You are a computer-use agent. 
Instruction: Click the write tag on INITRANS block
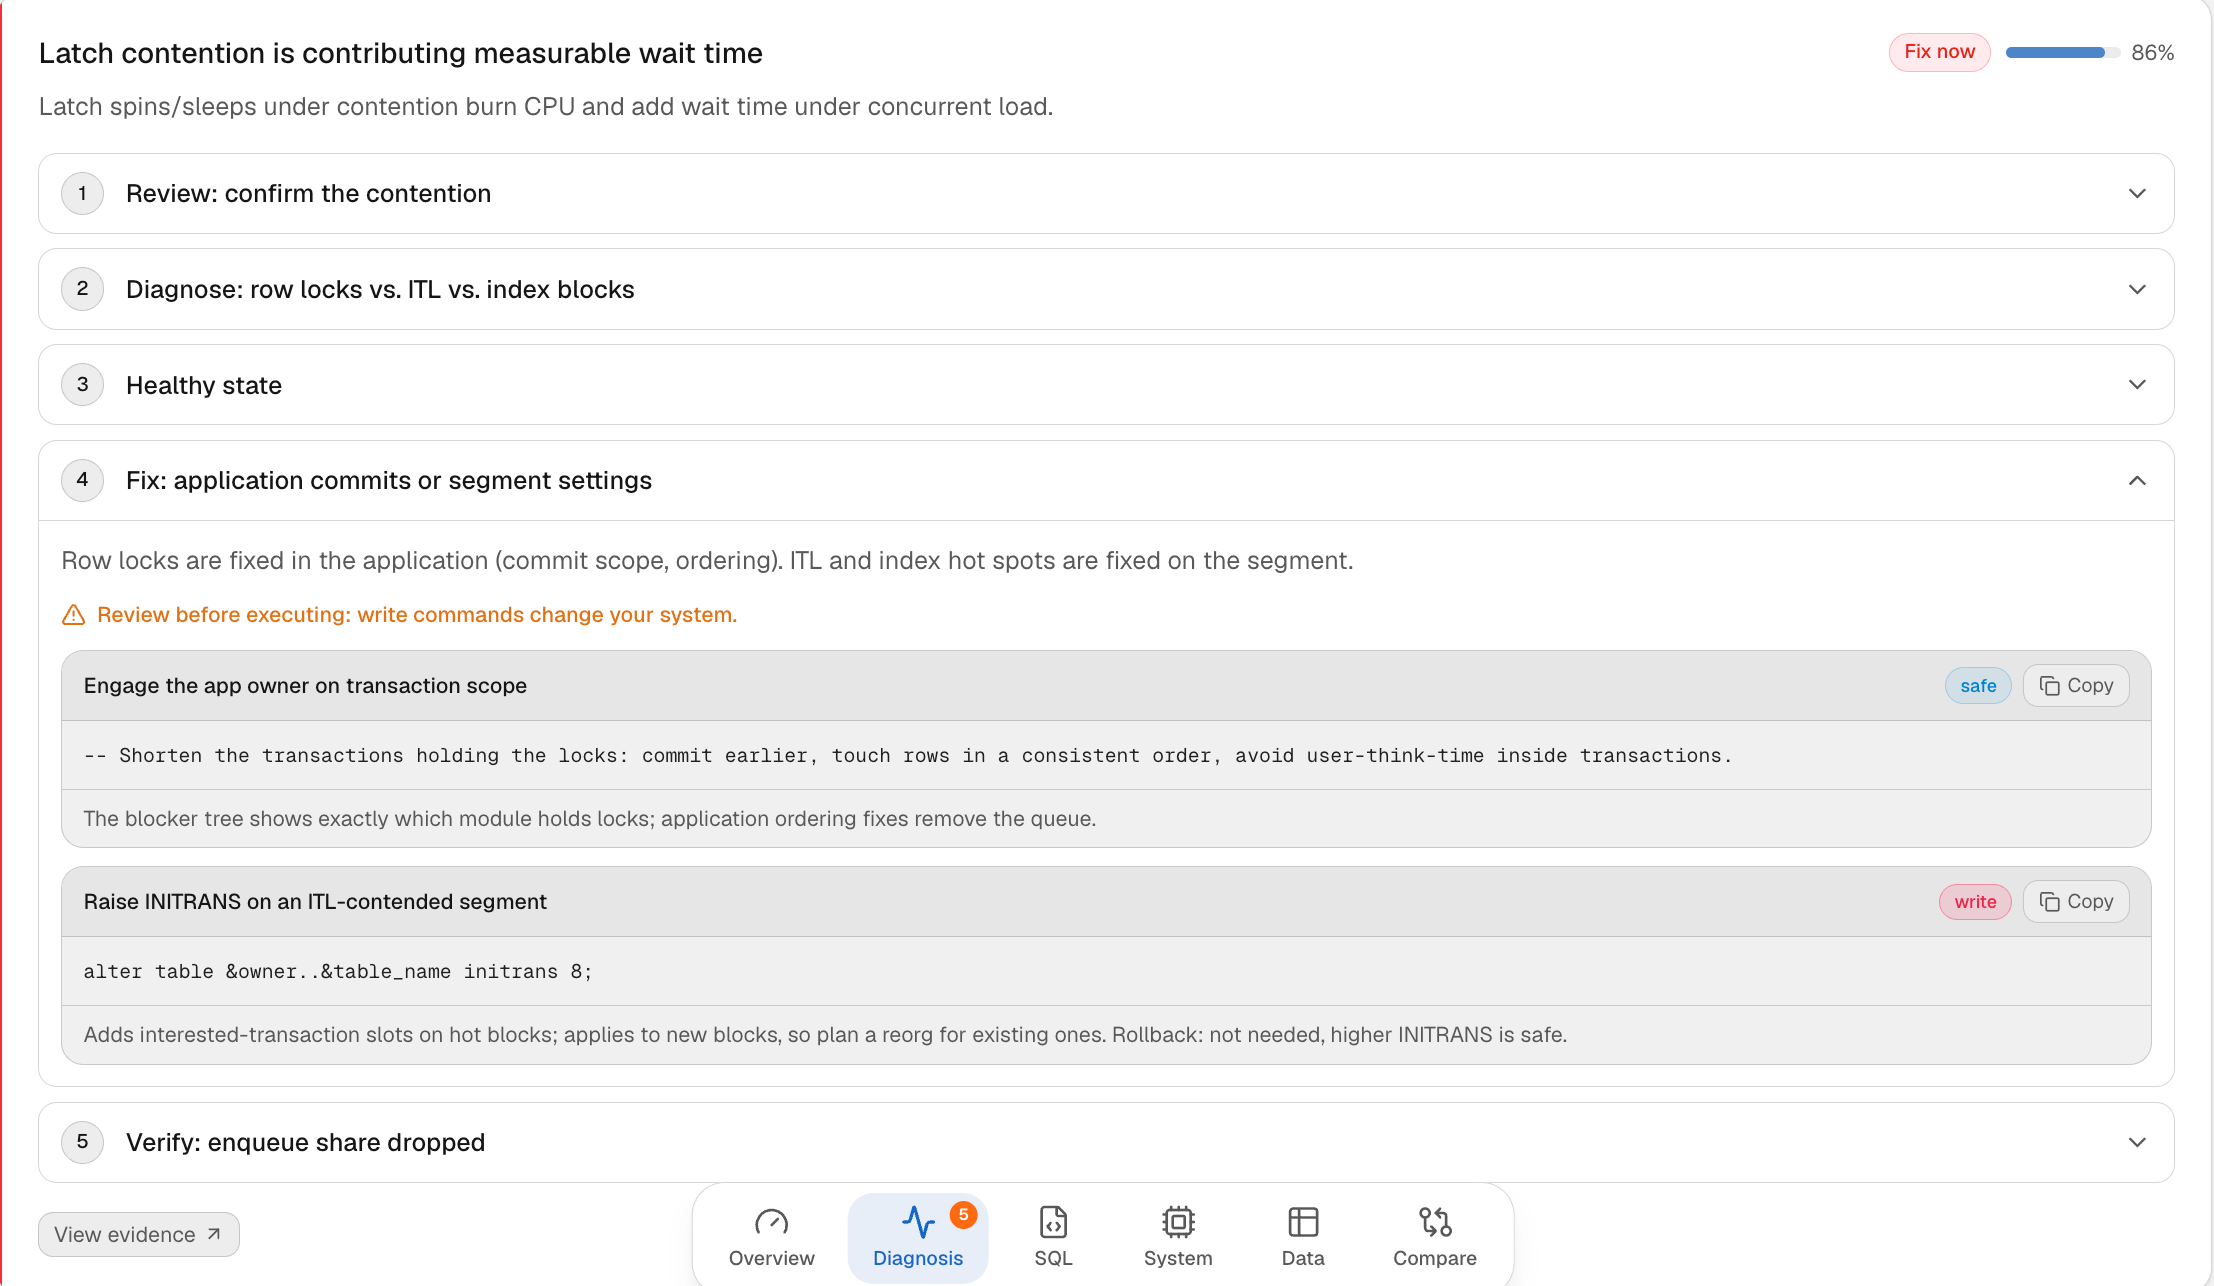pyautogui.click(x=1975, y=902)
